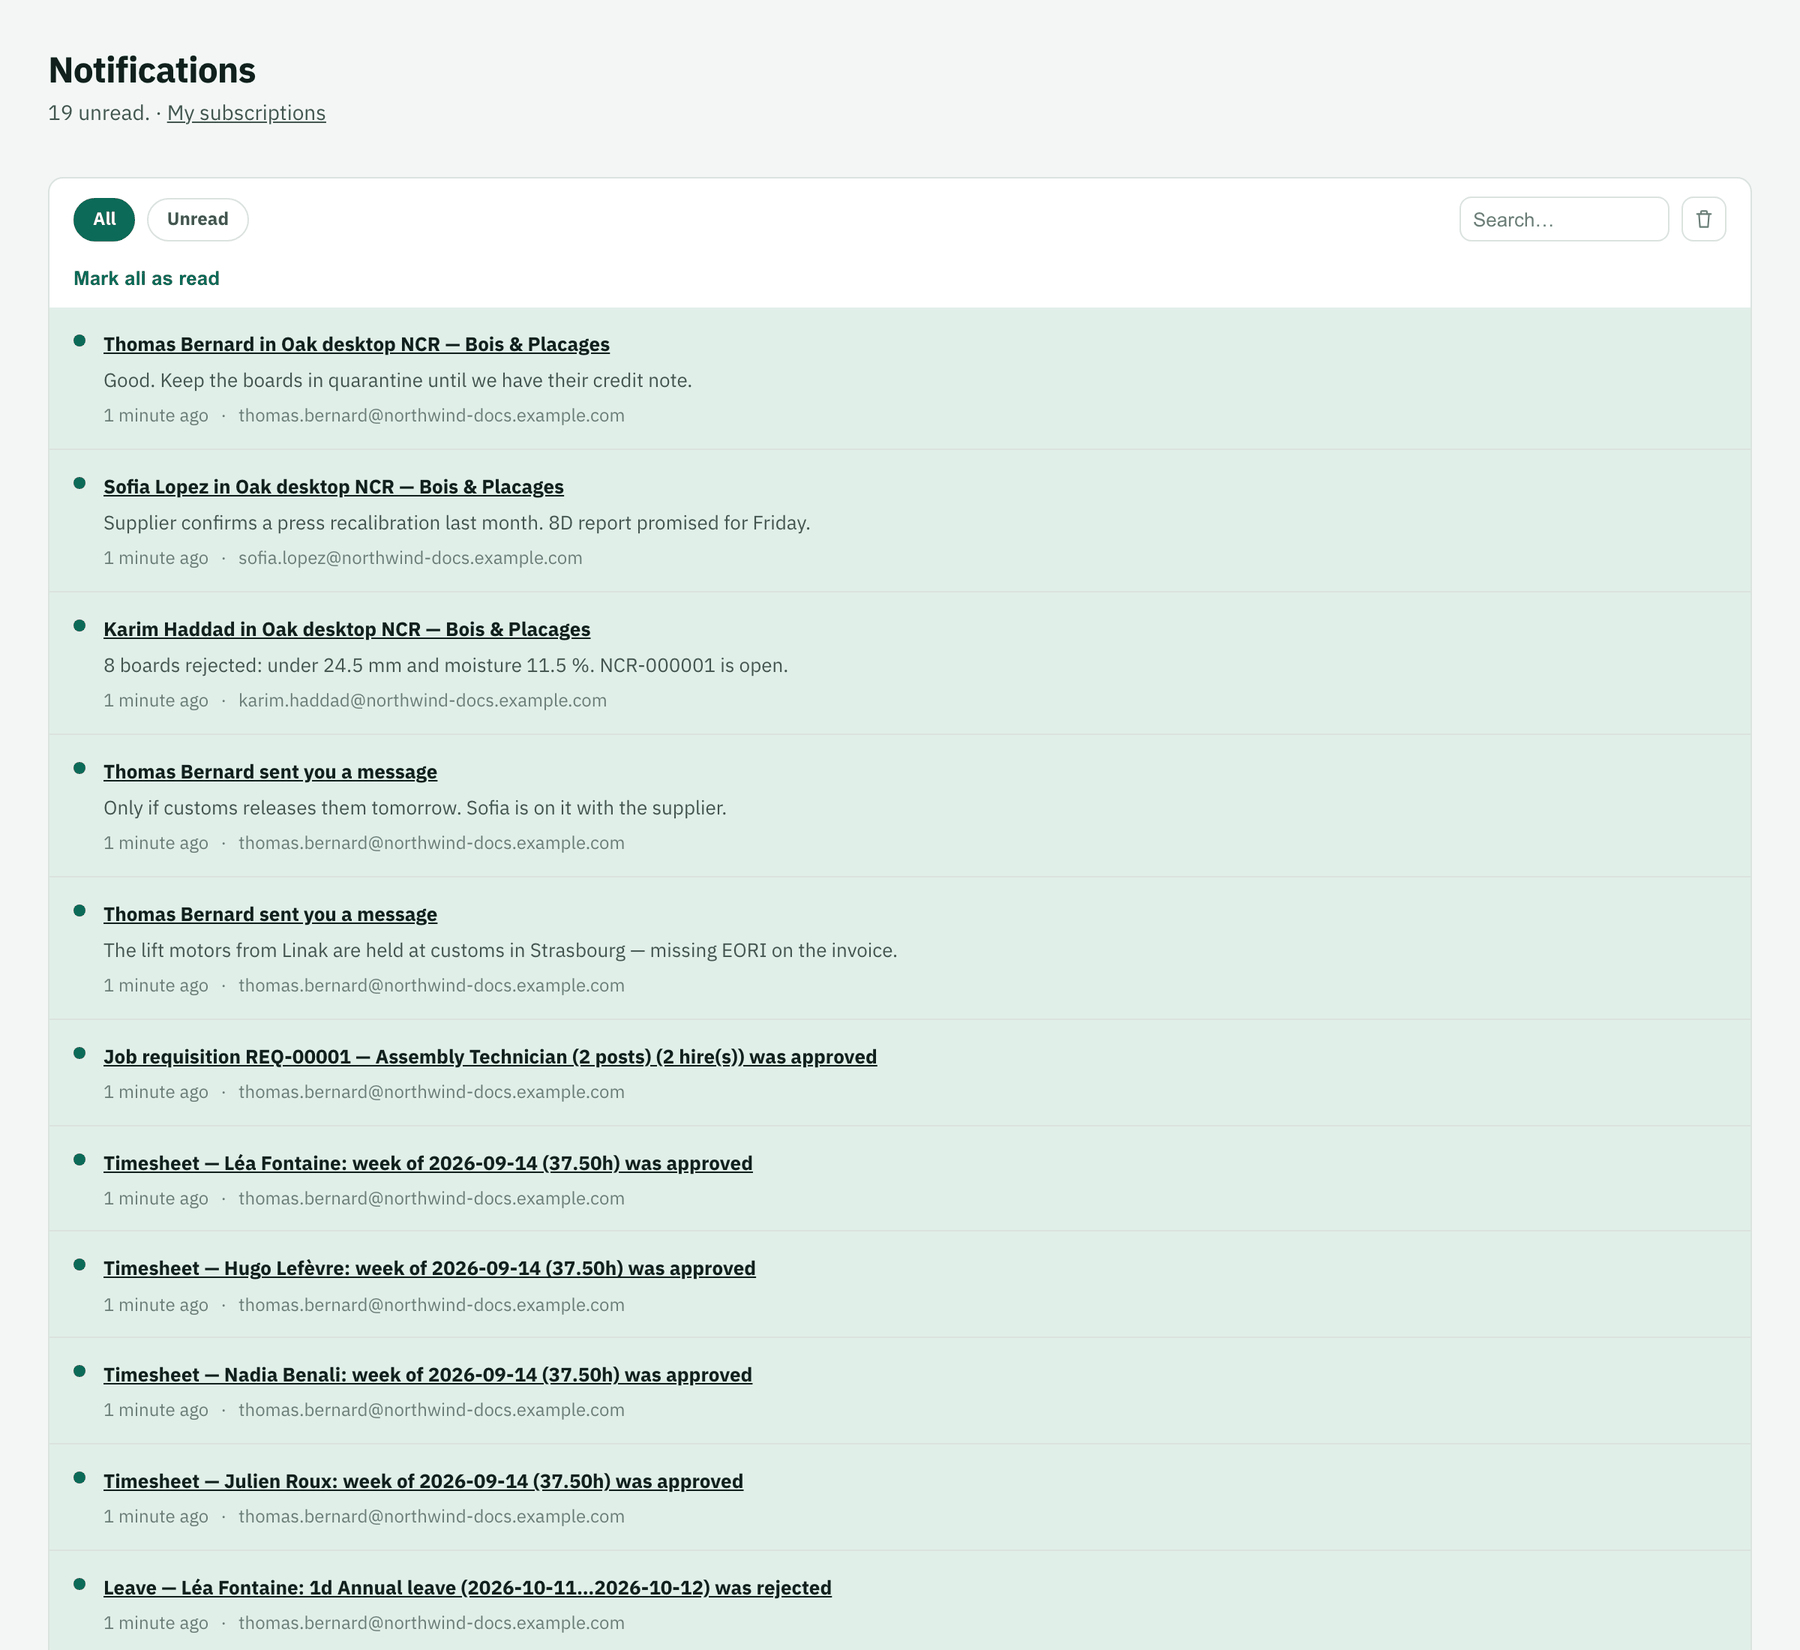Viewport: 1800px width, 1650px height.
Task: Click Mark all as read
Action: [147, 278]
